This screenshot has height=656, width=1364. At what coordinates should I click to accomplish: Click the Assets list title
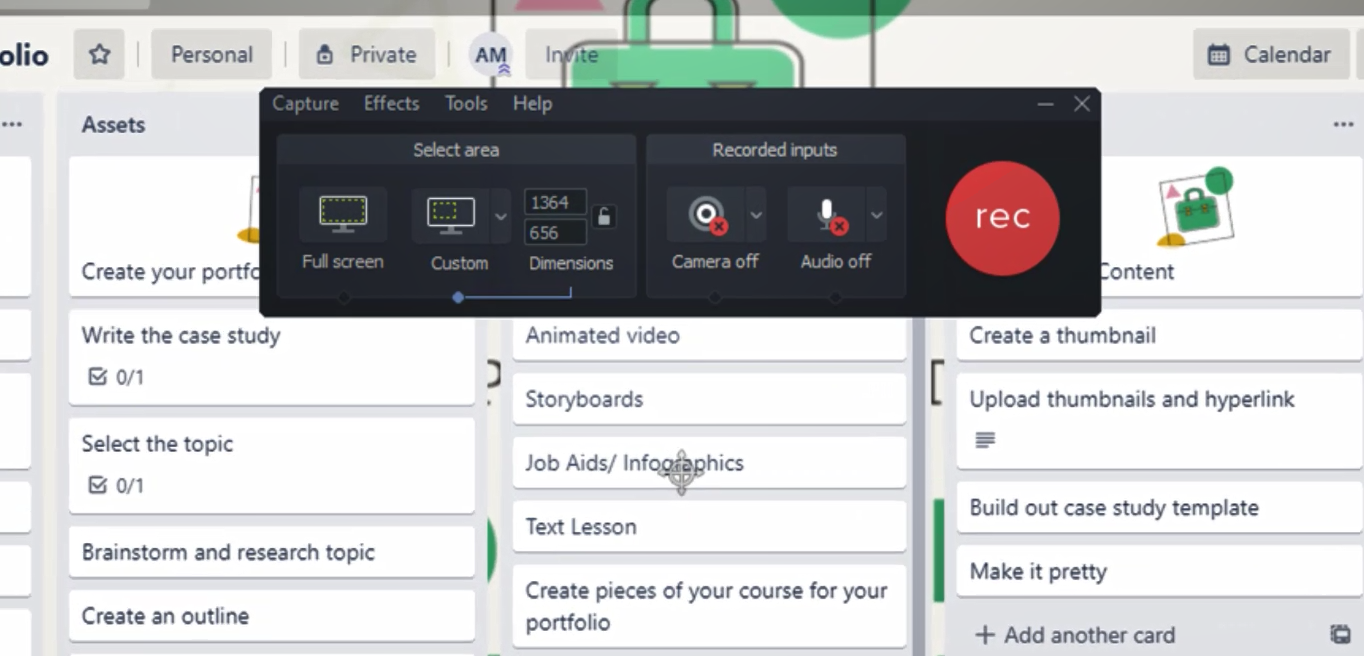pos(113,125)
